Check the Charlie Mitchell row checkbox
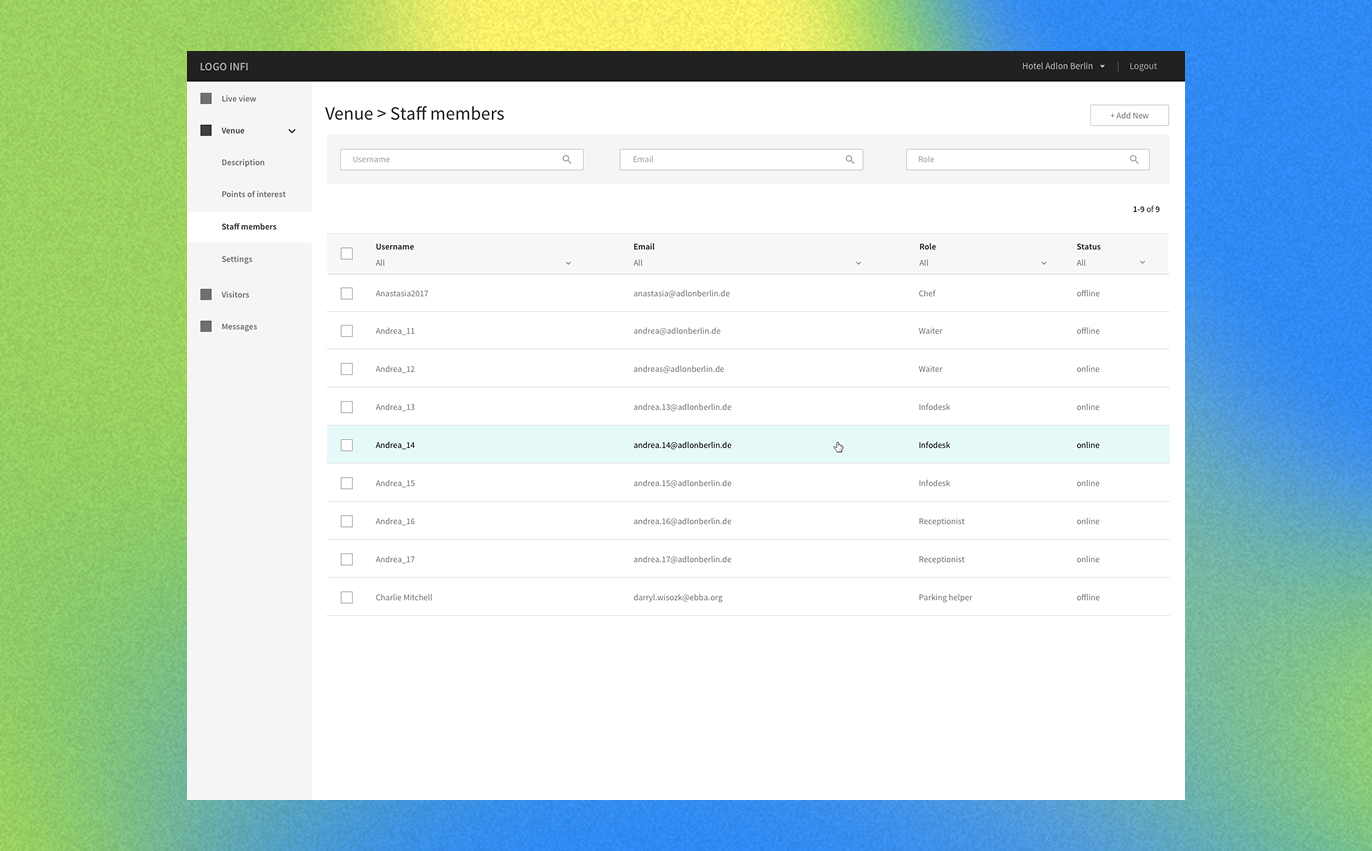This screenshot has height=851, width=1372. point(347,597)
